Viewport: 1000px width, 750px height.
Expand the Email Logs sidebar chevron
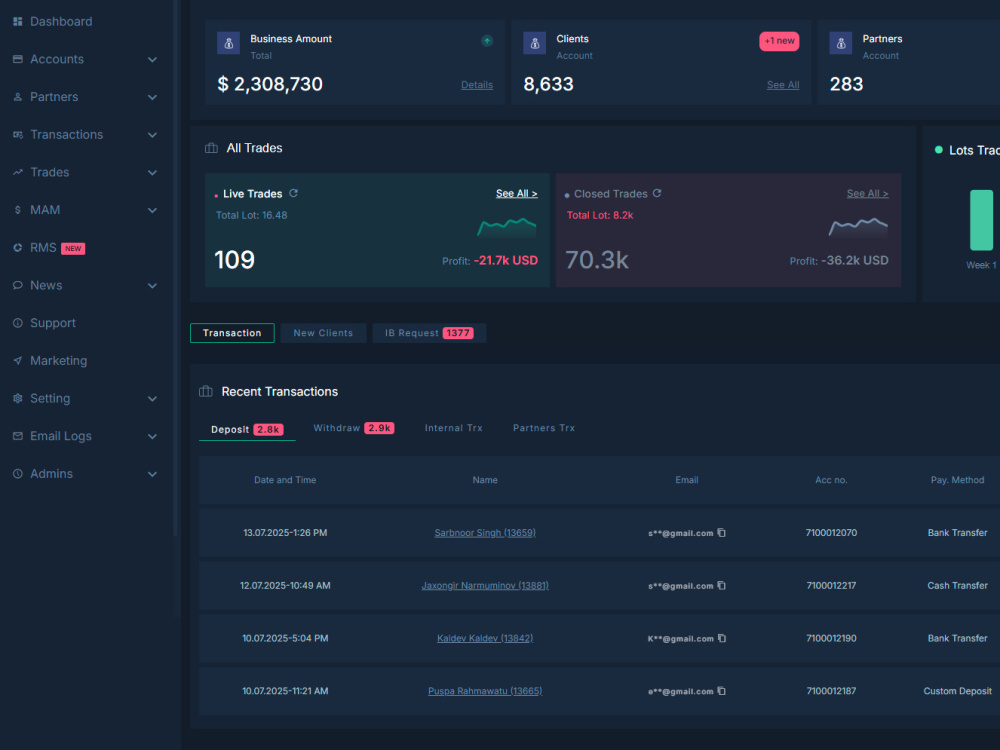tap(152, 436)
